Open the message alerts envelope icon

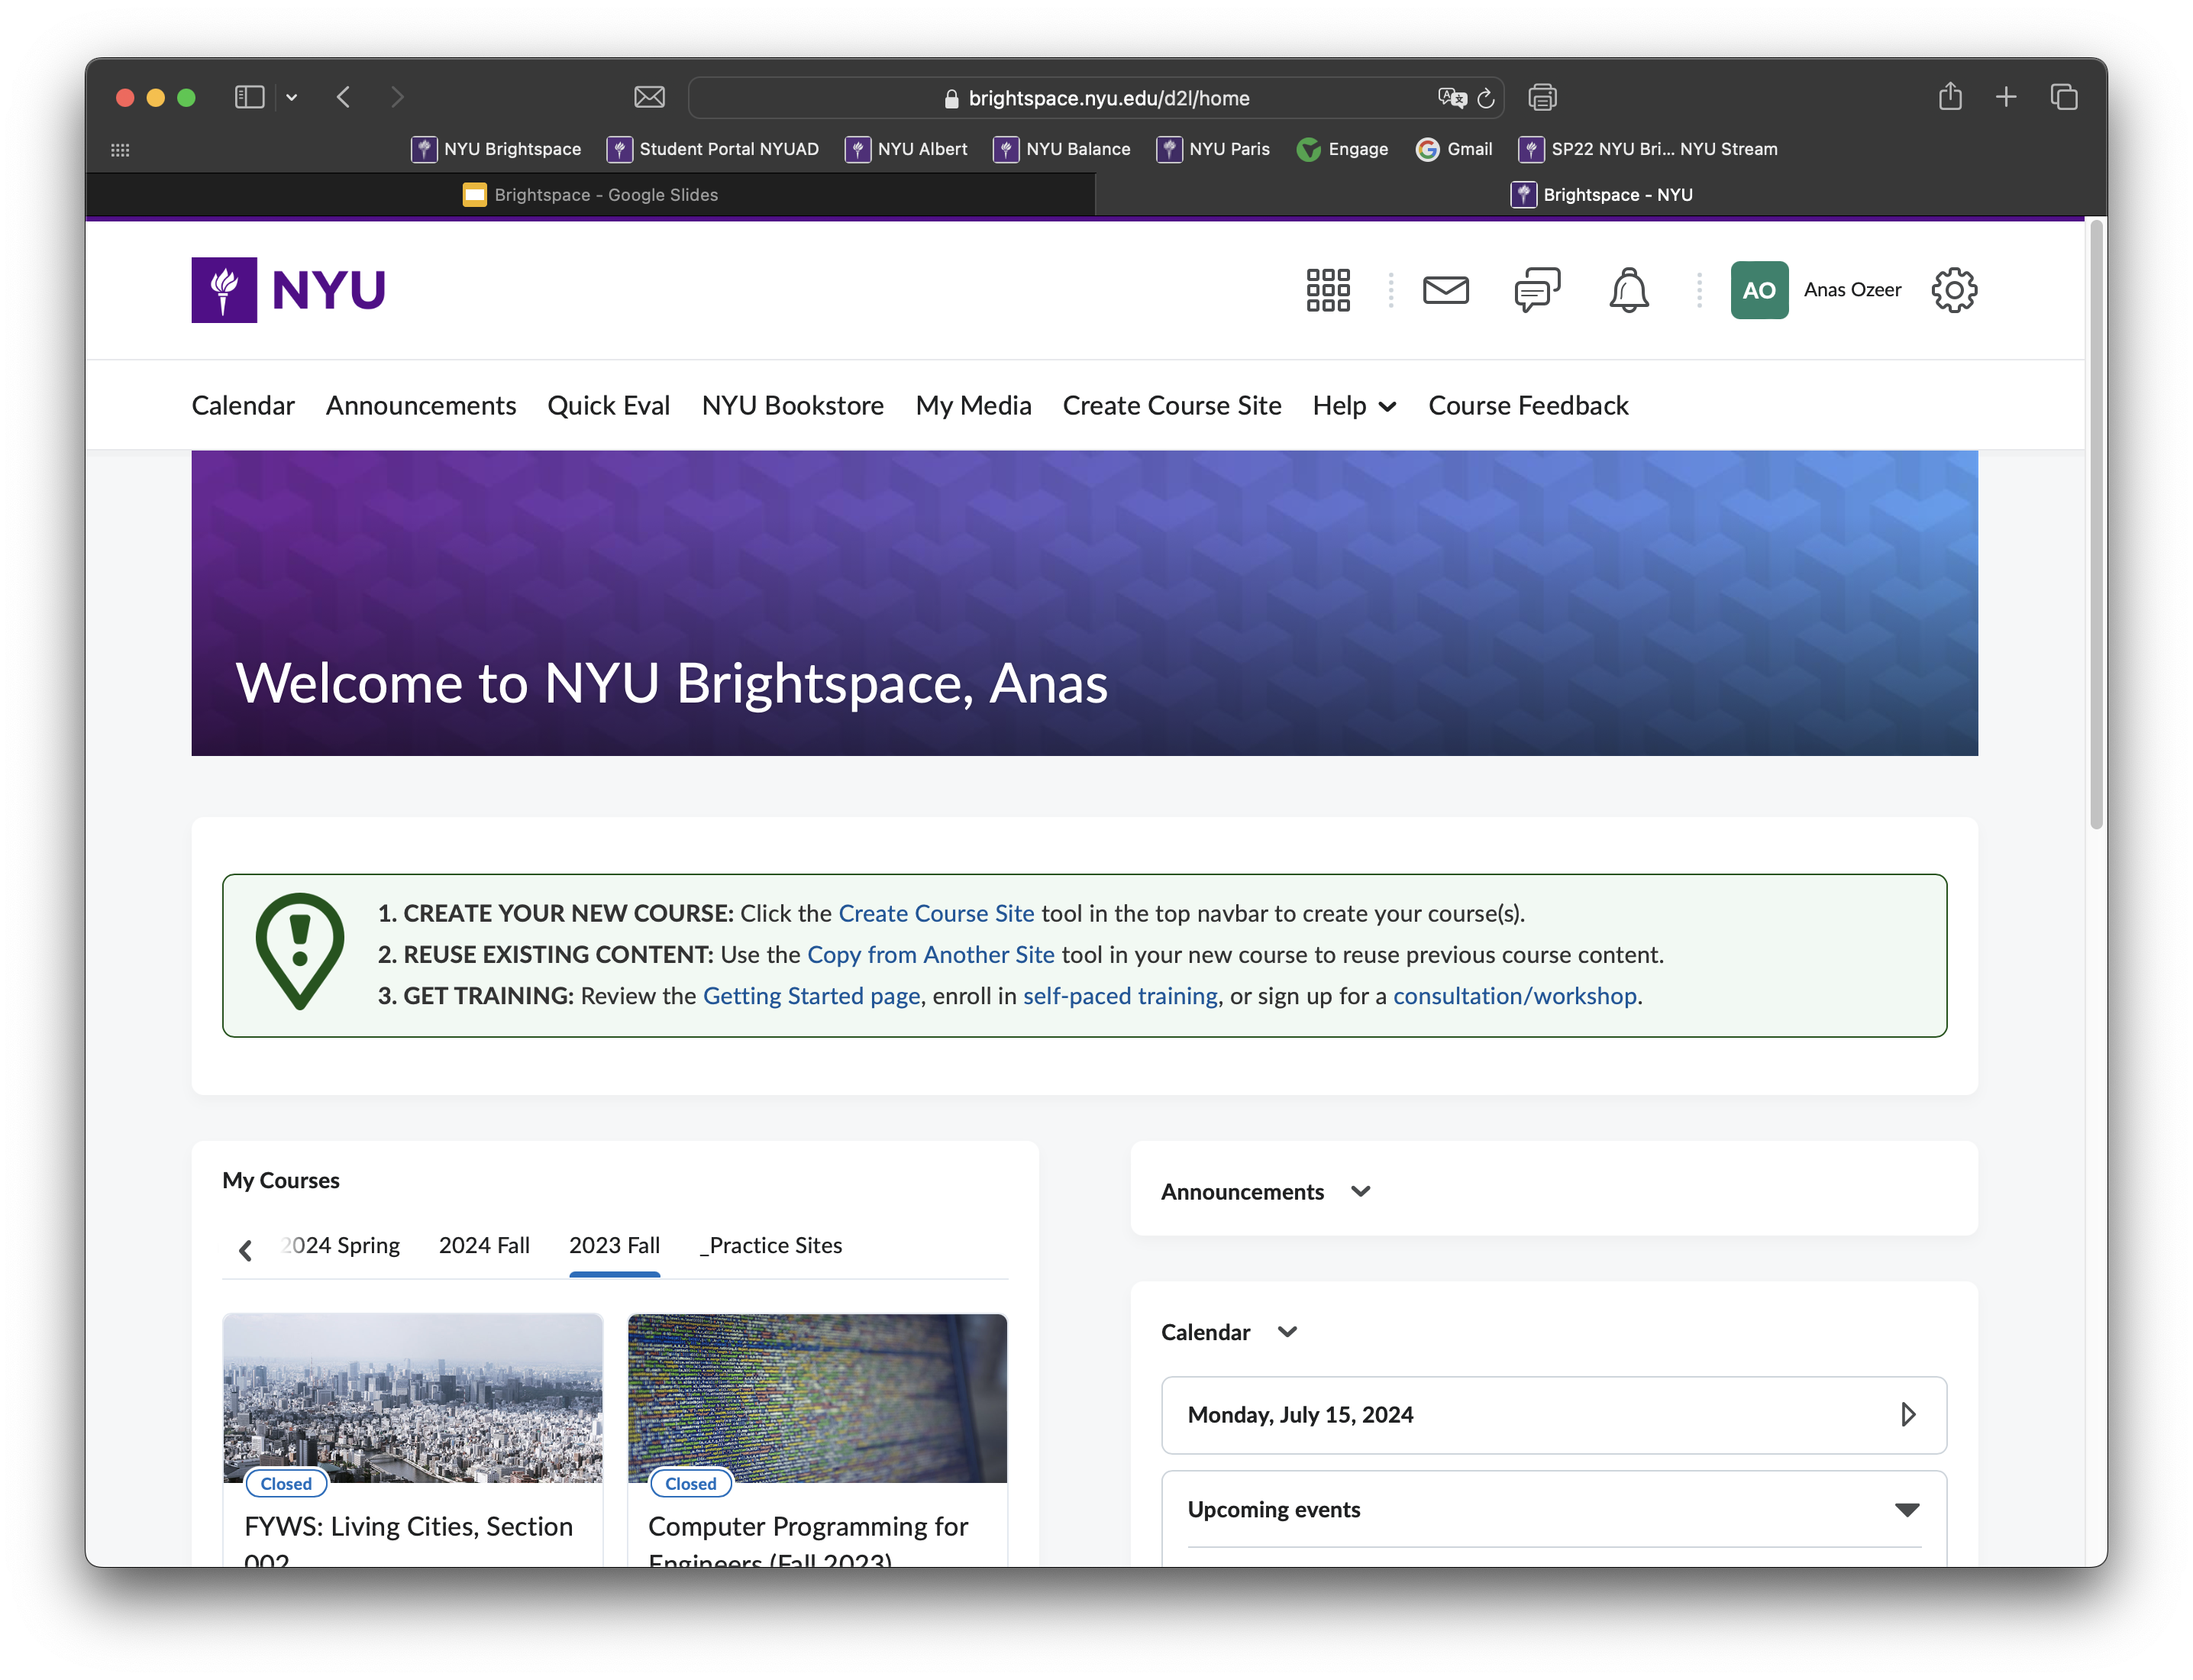[x=1445, y=290]
